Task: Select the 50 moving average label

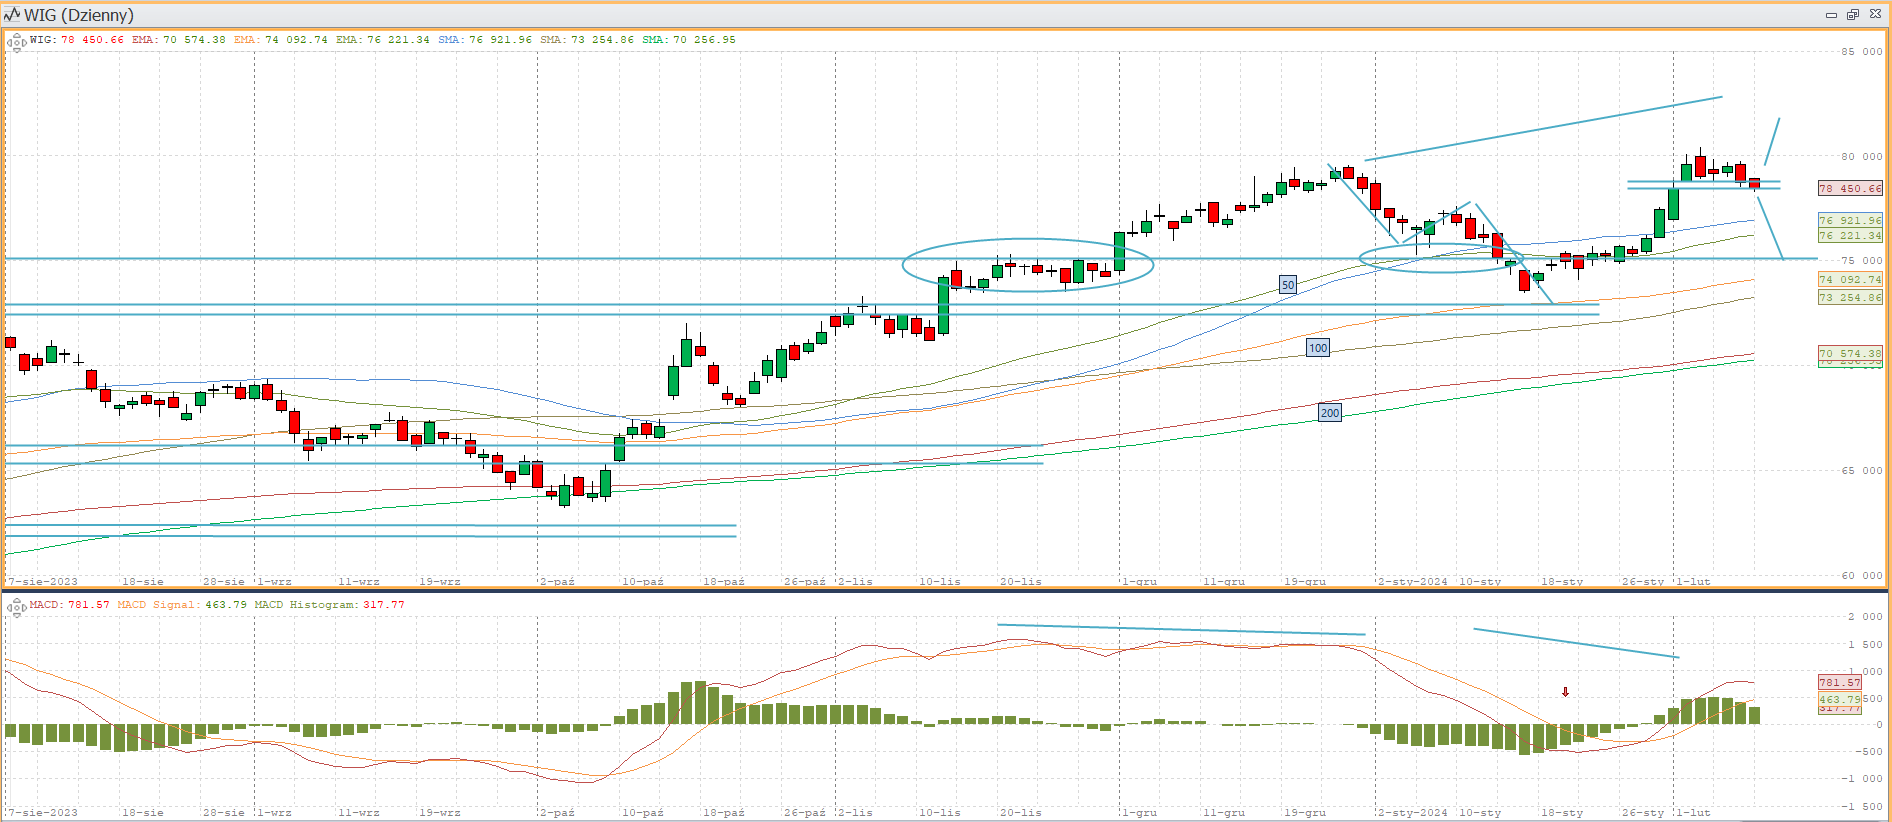Action: coord(1288,285)
